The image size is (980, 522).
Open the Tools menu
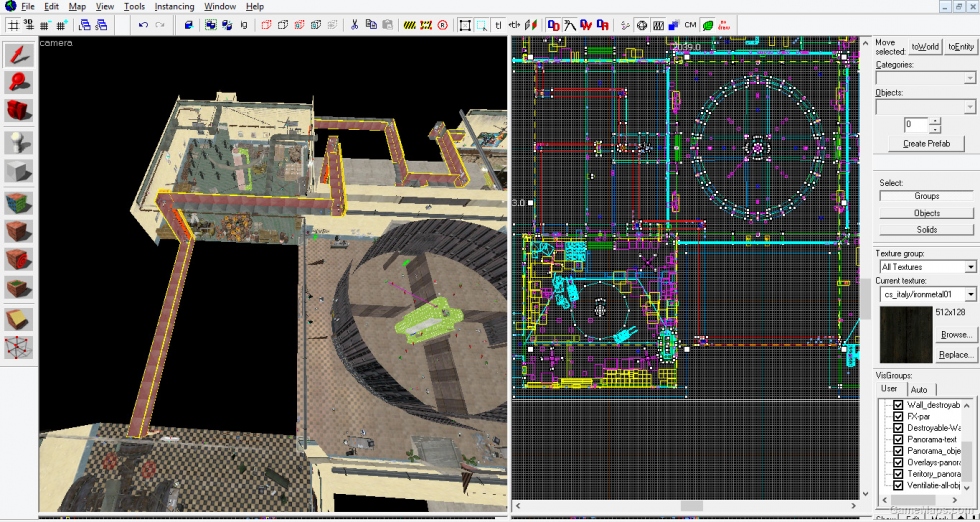coord(134,6)
